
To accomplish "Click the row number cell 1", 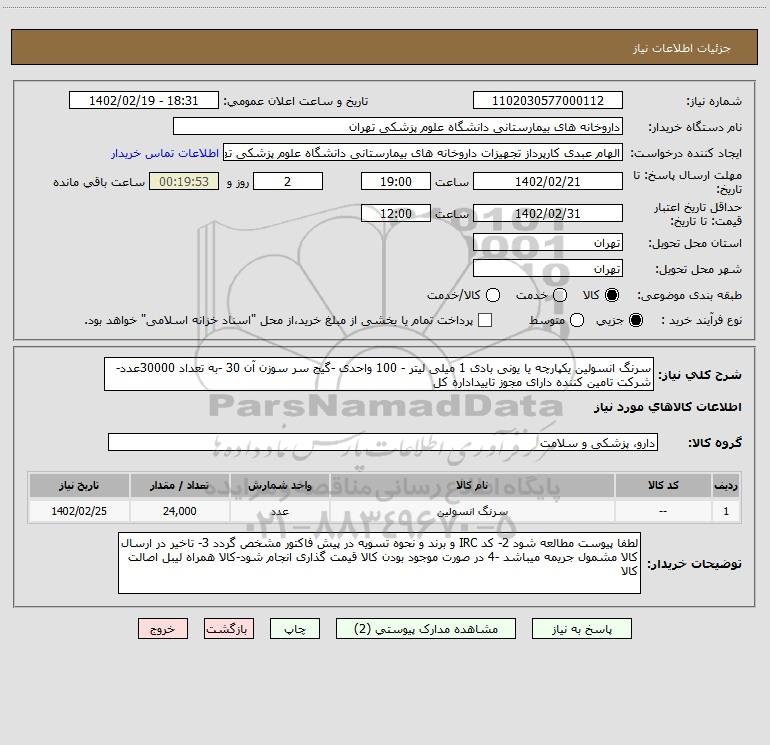I will point(726,511).
